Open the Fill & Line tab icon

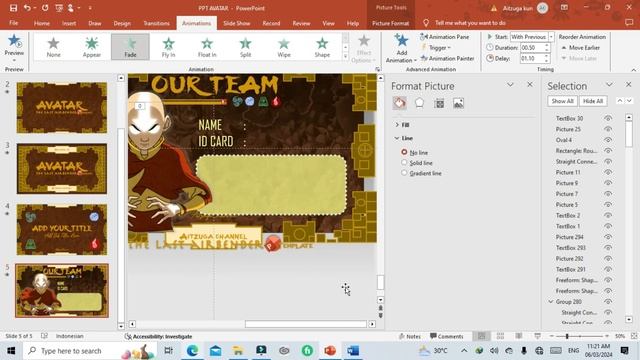(x=400, y=103)
